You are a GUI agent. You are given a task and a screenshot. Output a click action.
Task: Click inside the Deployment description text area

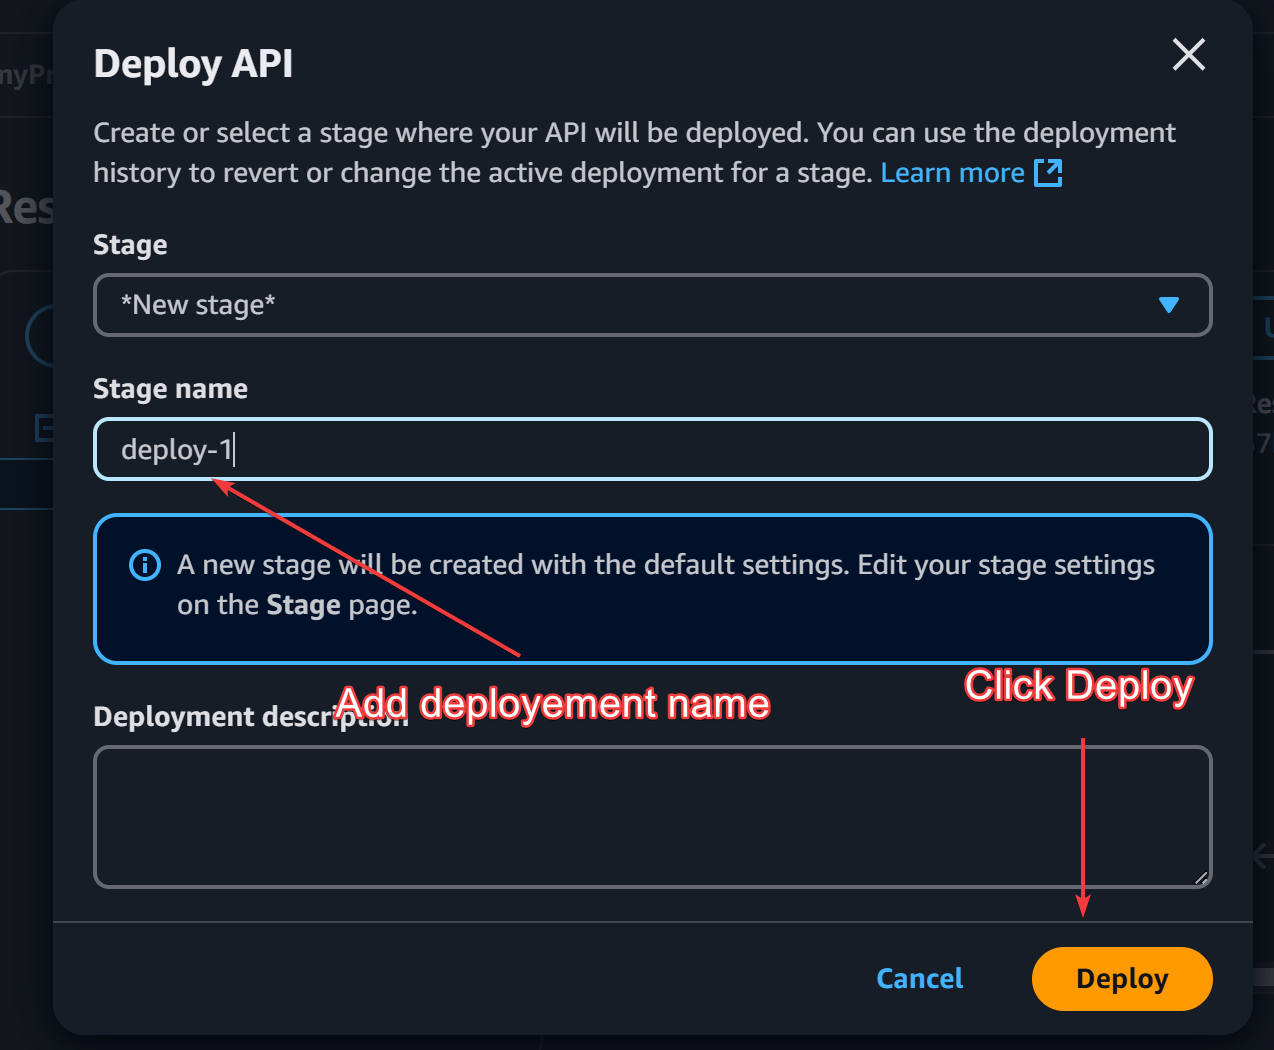pos(652,816)
